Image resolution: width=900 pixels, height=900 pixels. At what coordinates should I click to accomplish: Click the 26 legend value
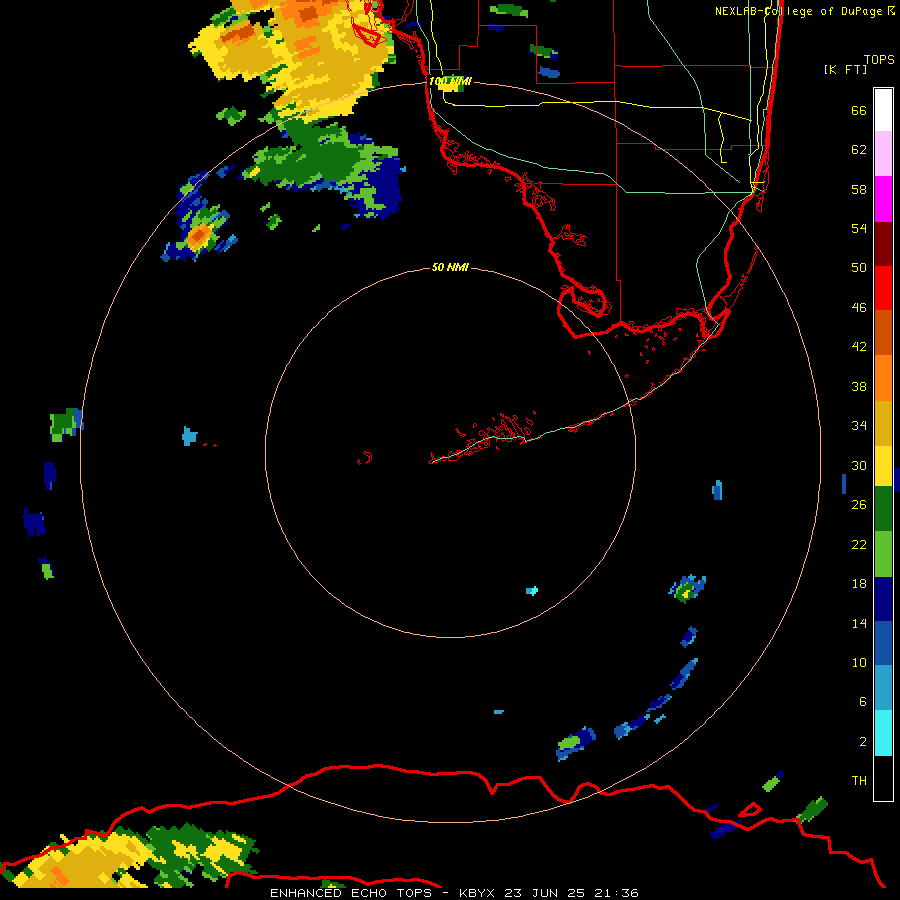859,505
